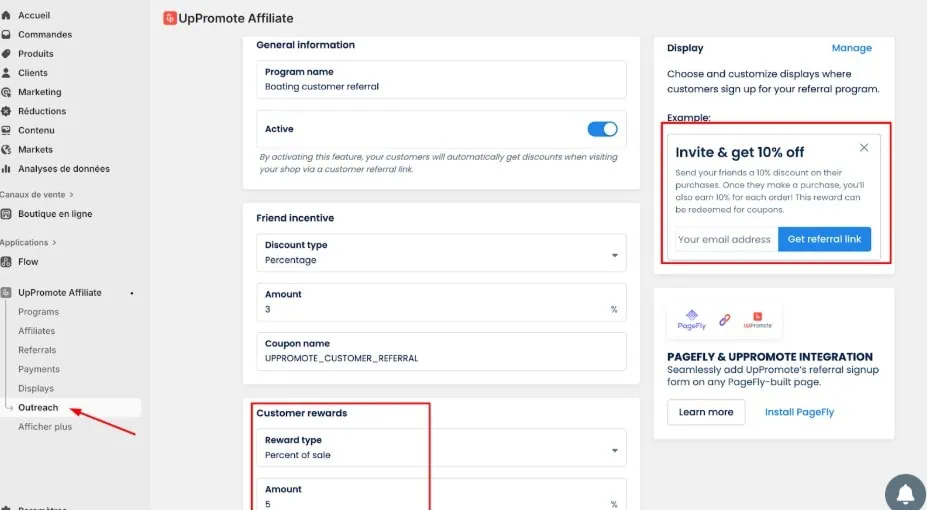Select the Outreach menu item
This screenshot has width=927, height=510.
click(x=38, y=408)
